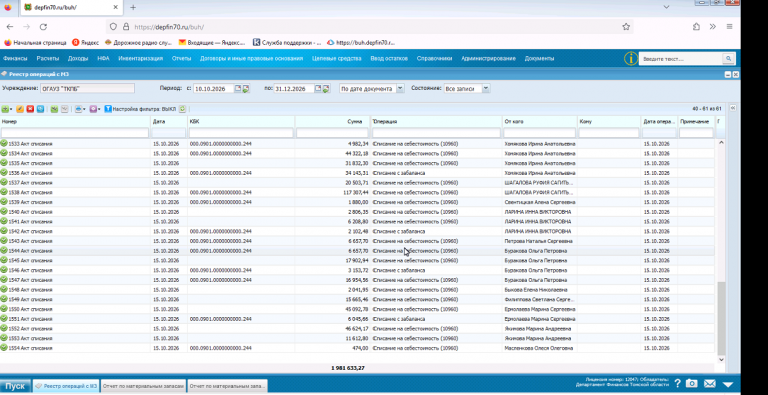Click the green add record icon
The height and width of the screenshot is (395, 768).
(5, 109)
